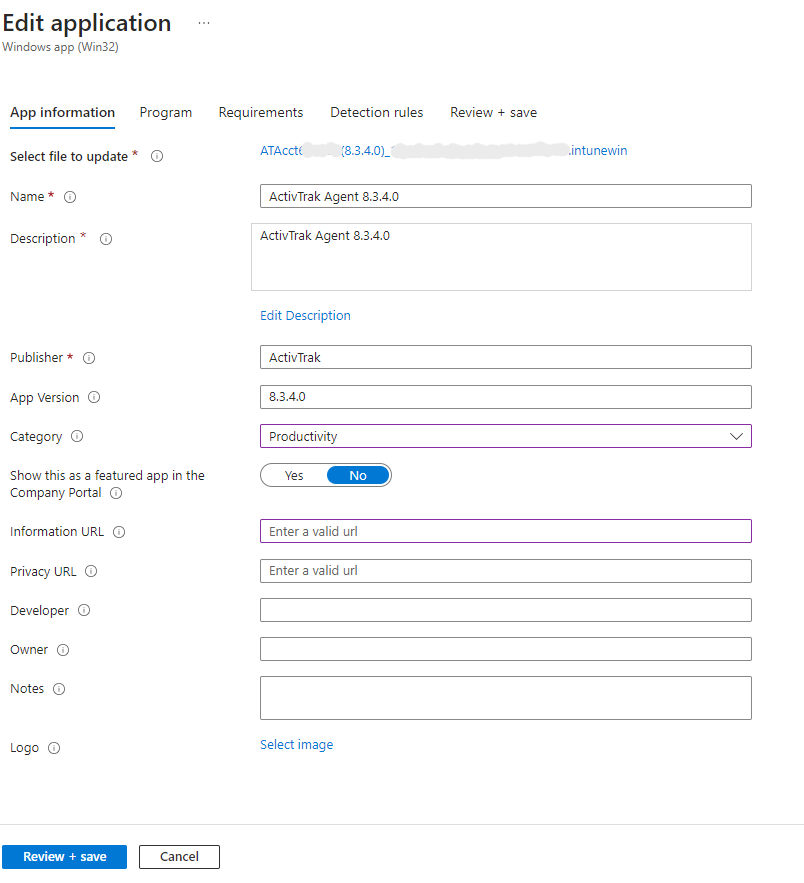
Task: Focus the Developer input field
Action: 506,610
